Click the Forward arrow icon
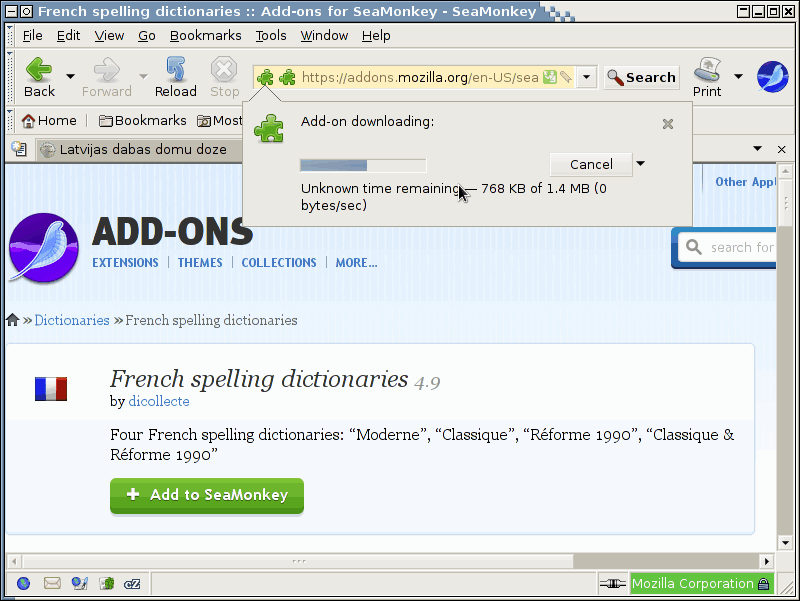This screenshot has height=601, width=800. [x=107, y=69]
